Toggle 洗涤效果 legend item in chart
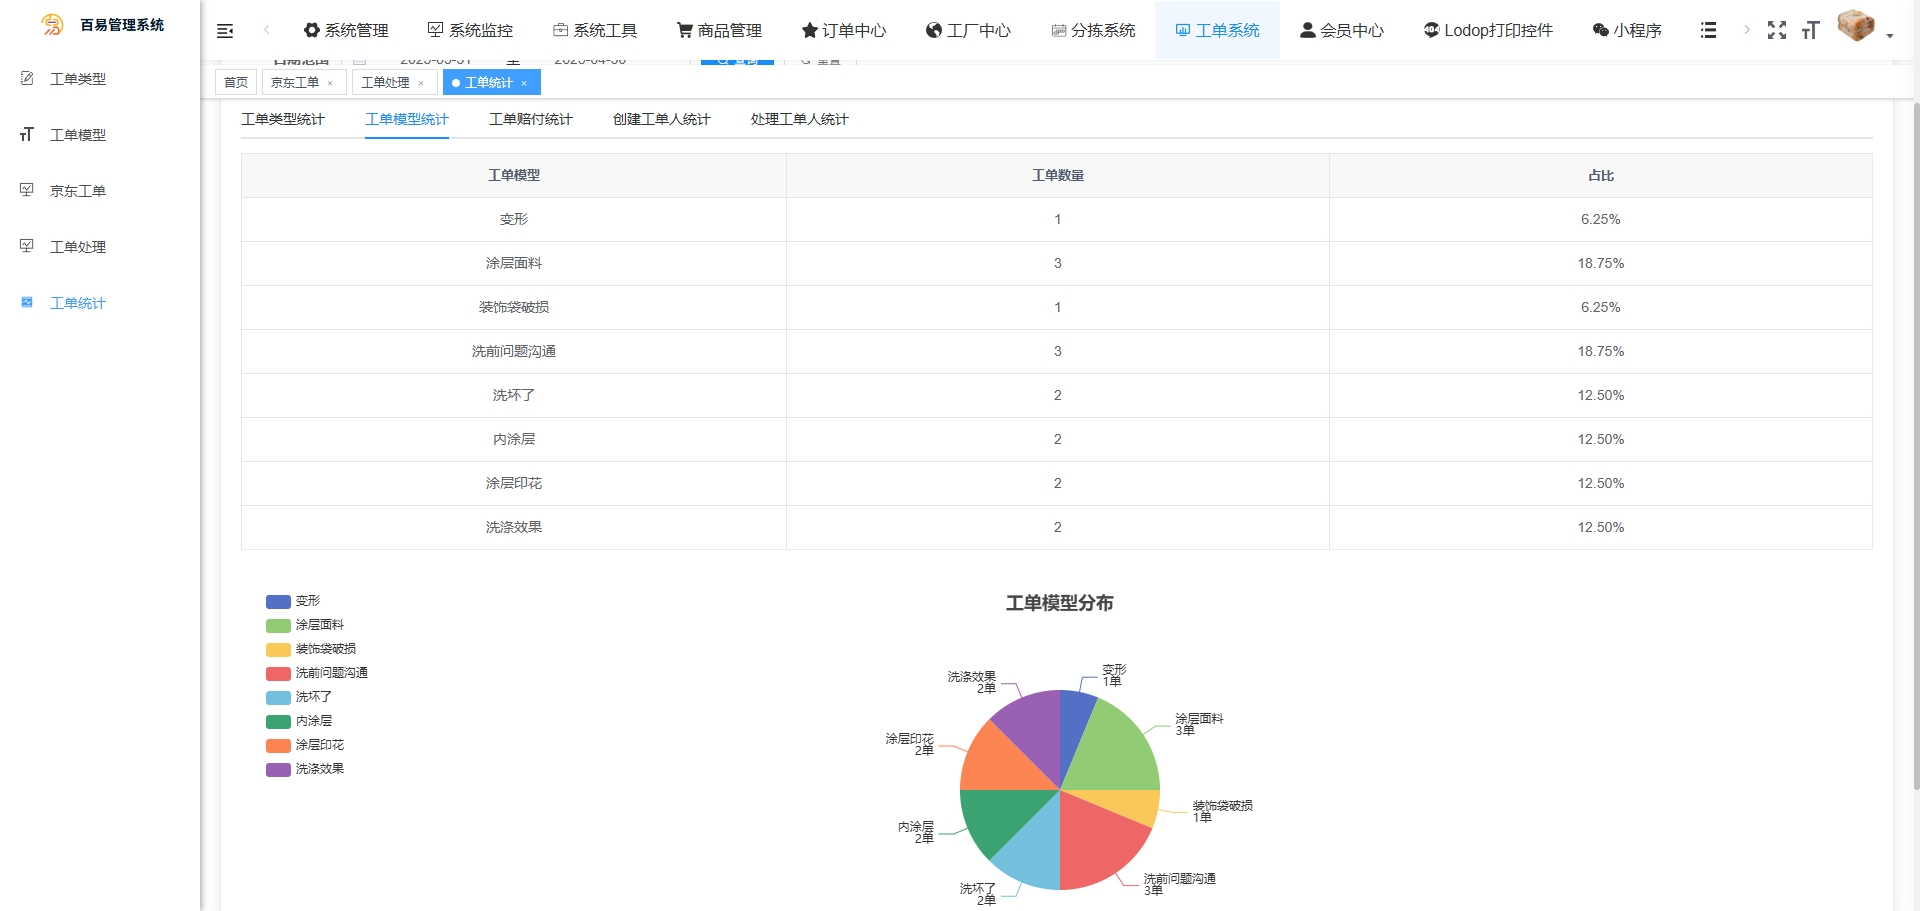This screenshot has height=911, width=1920. click(x=306, y=769)
